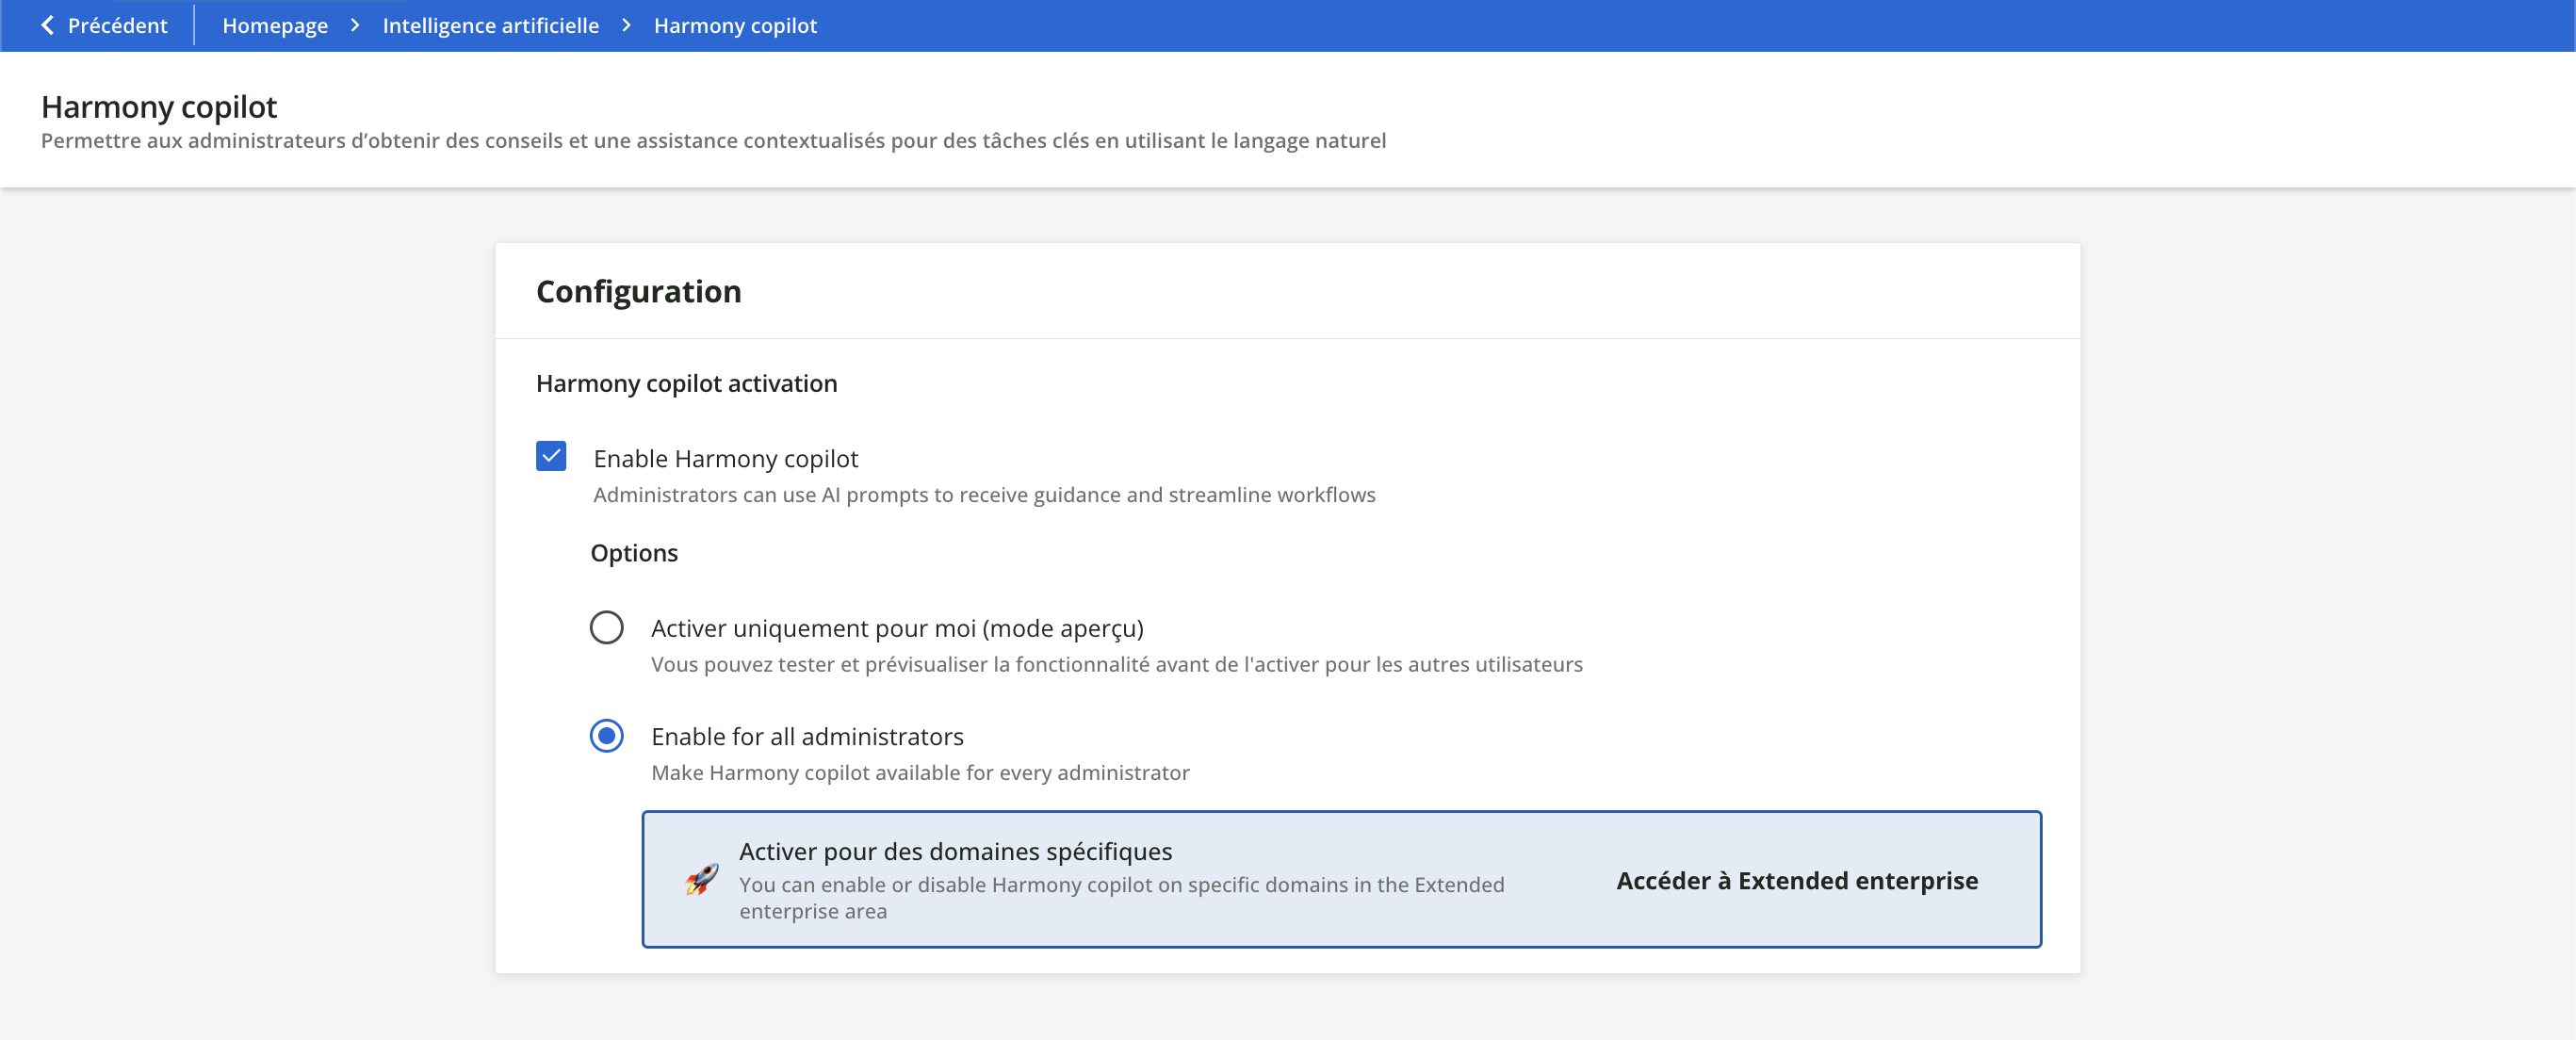Click Enable Harmony copilot label text
This screenshot has height=1040, width=2576.
click(x=725, y=458)
